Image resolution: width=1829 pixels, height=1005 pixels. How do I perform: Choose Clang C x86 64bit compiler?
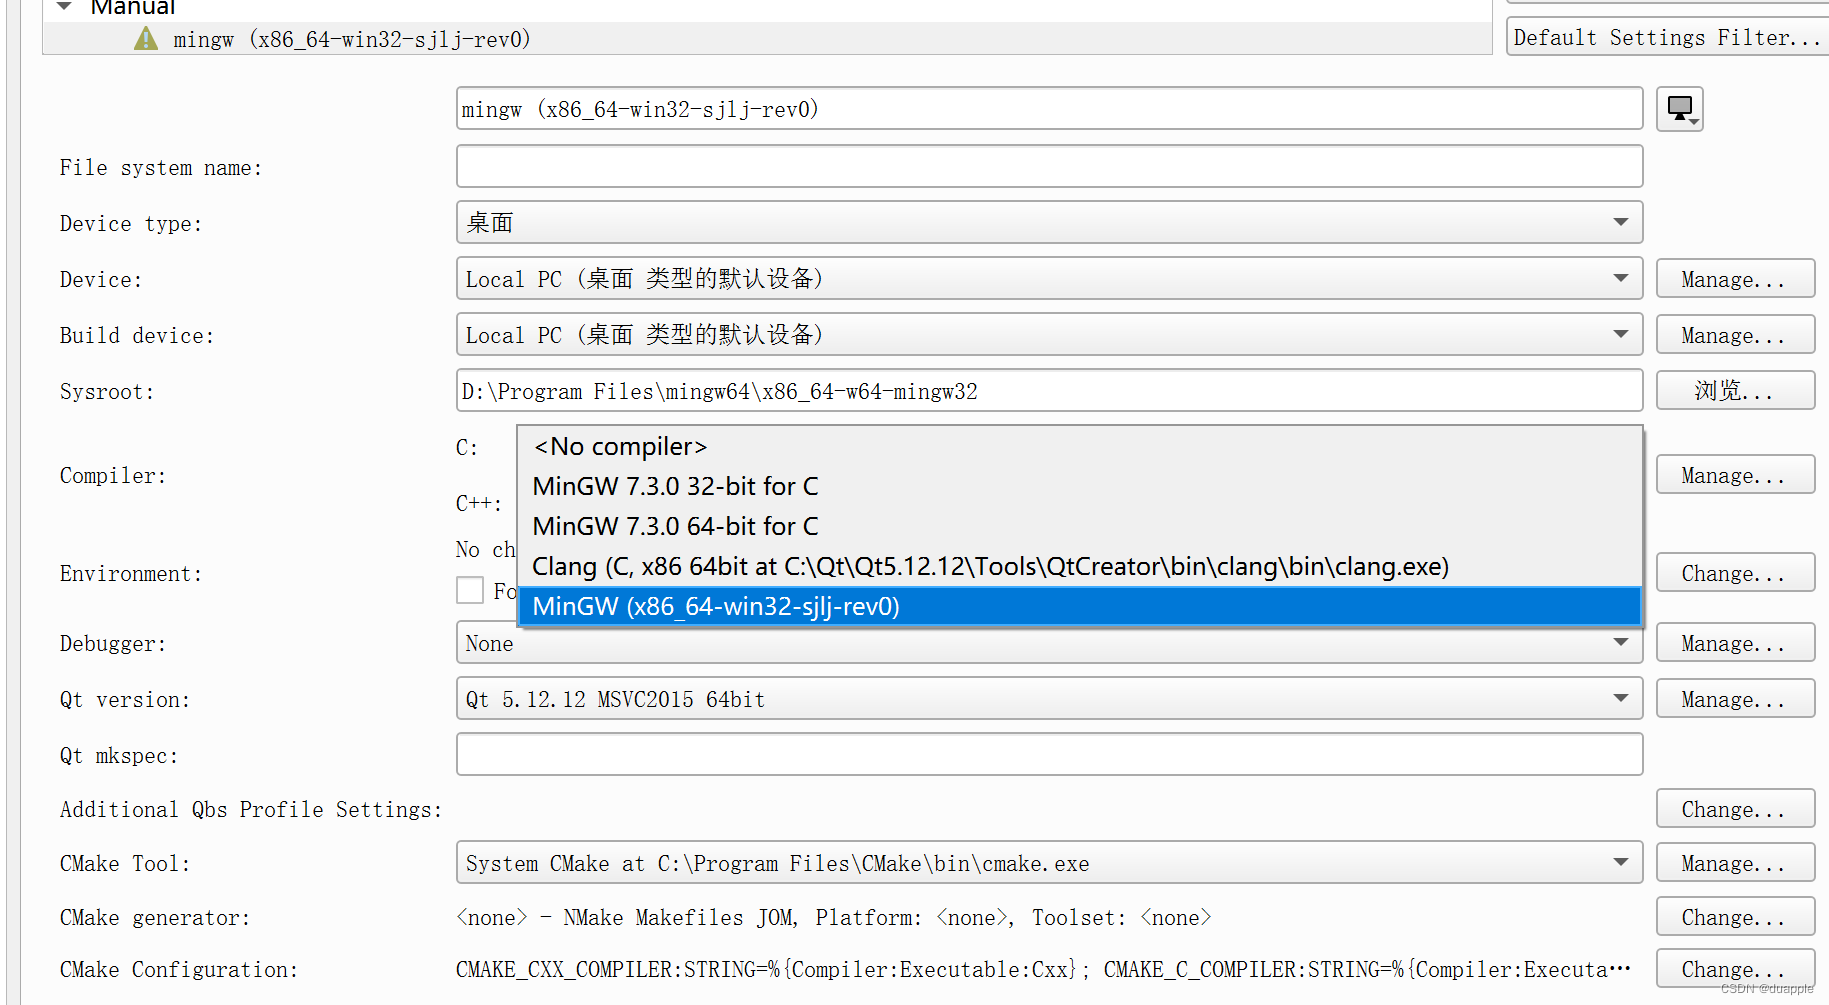1080,566
